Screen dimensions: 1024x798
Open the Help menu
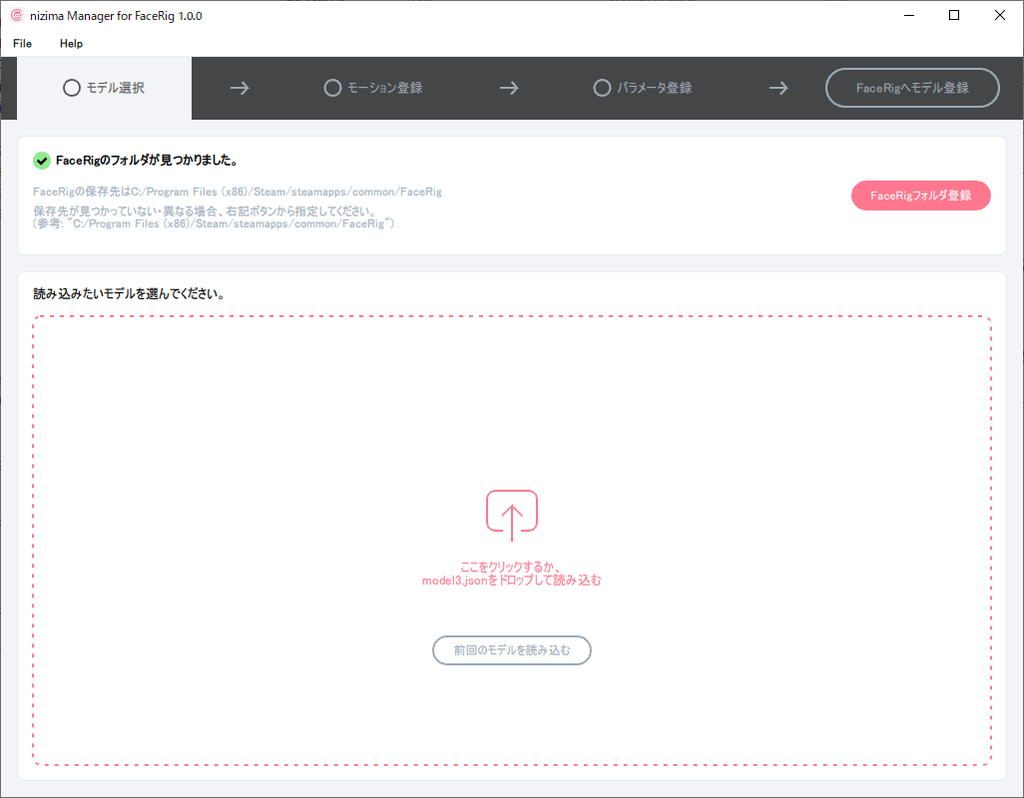coord(71,44)
